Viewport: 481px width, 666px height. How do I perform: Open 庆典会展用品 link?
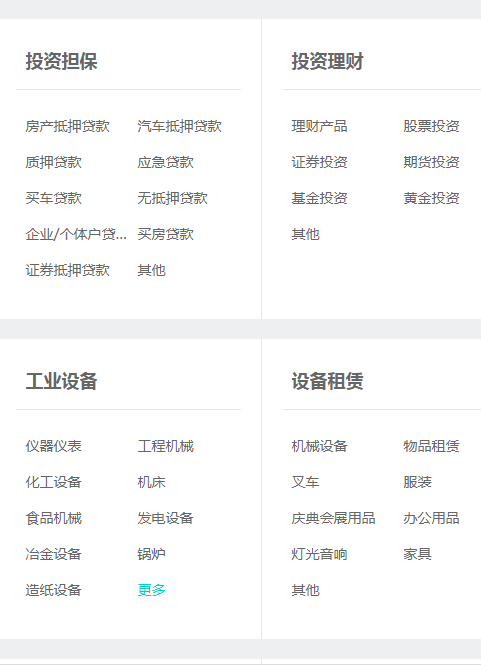(334, 518)
